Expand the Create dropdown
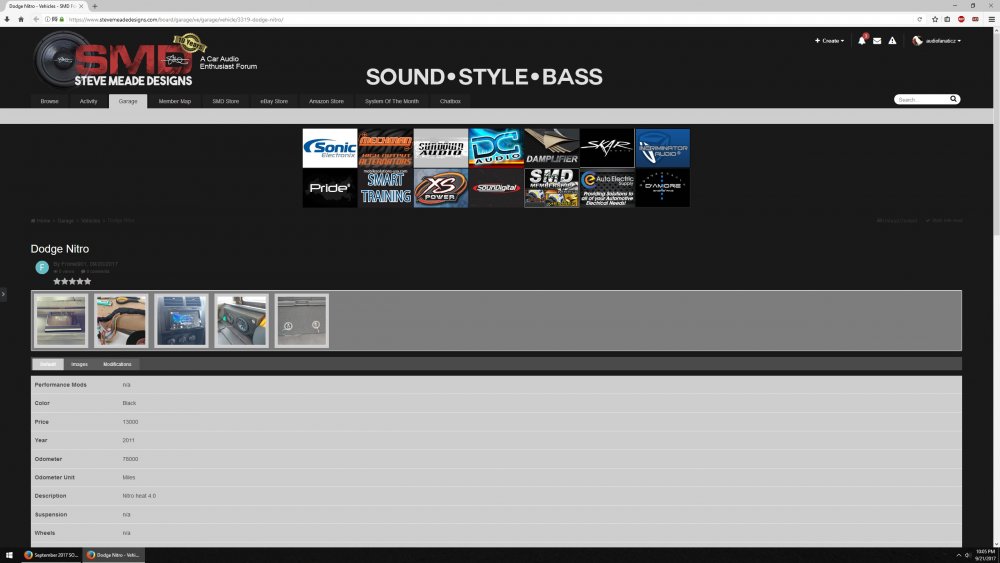Screen dimensions: 1000x563 pos(829,41)
